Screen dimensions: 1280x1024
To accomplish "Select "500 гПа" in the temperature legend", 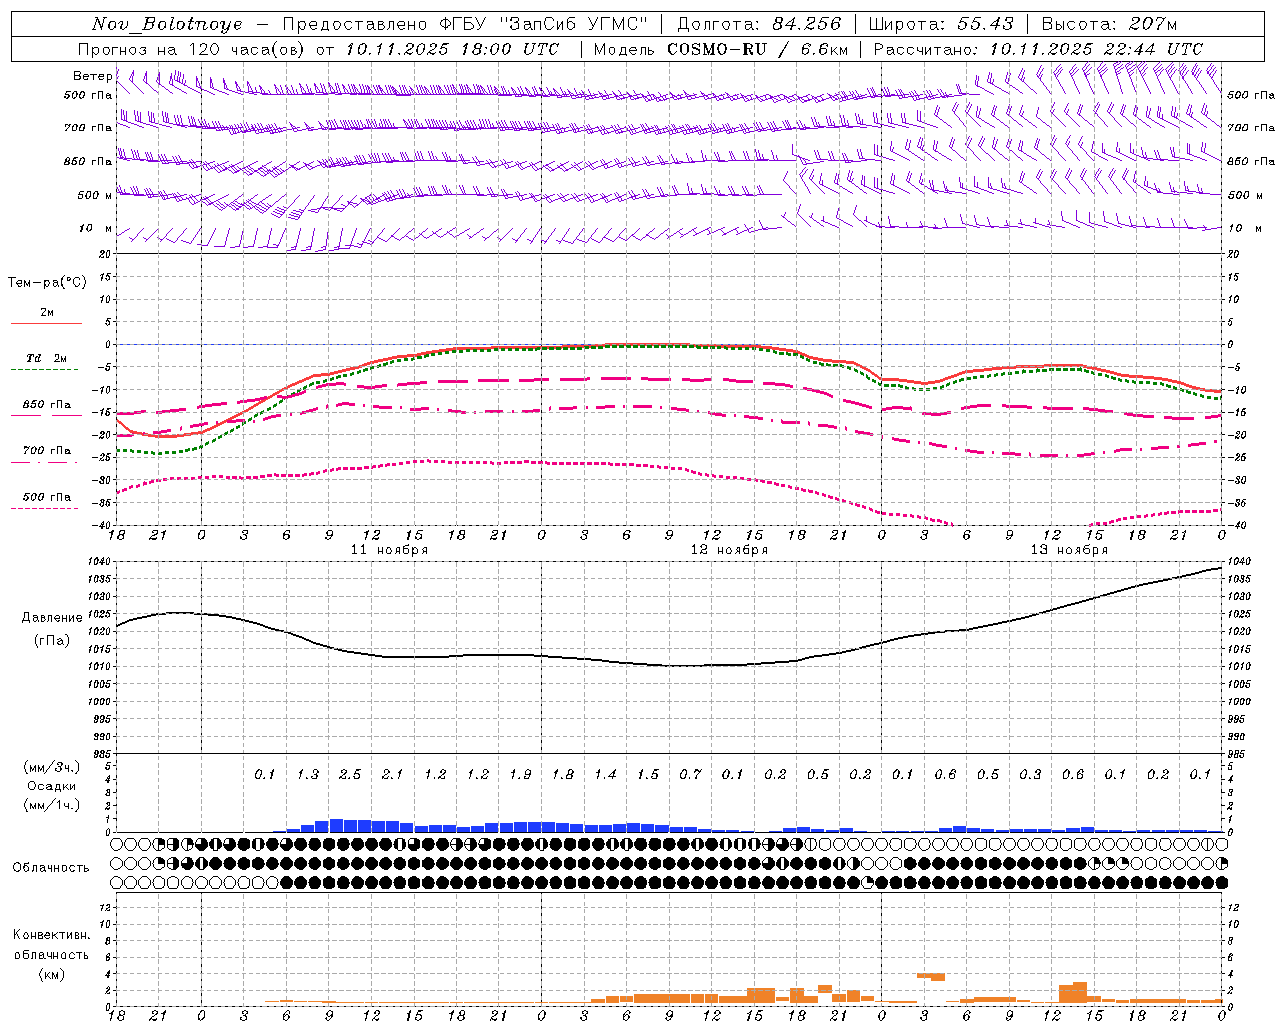I will pos(47,497).
